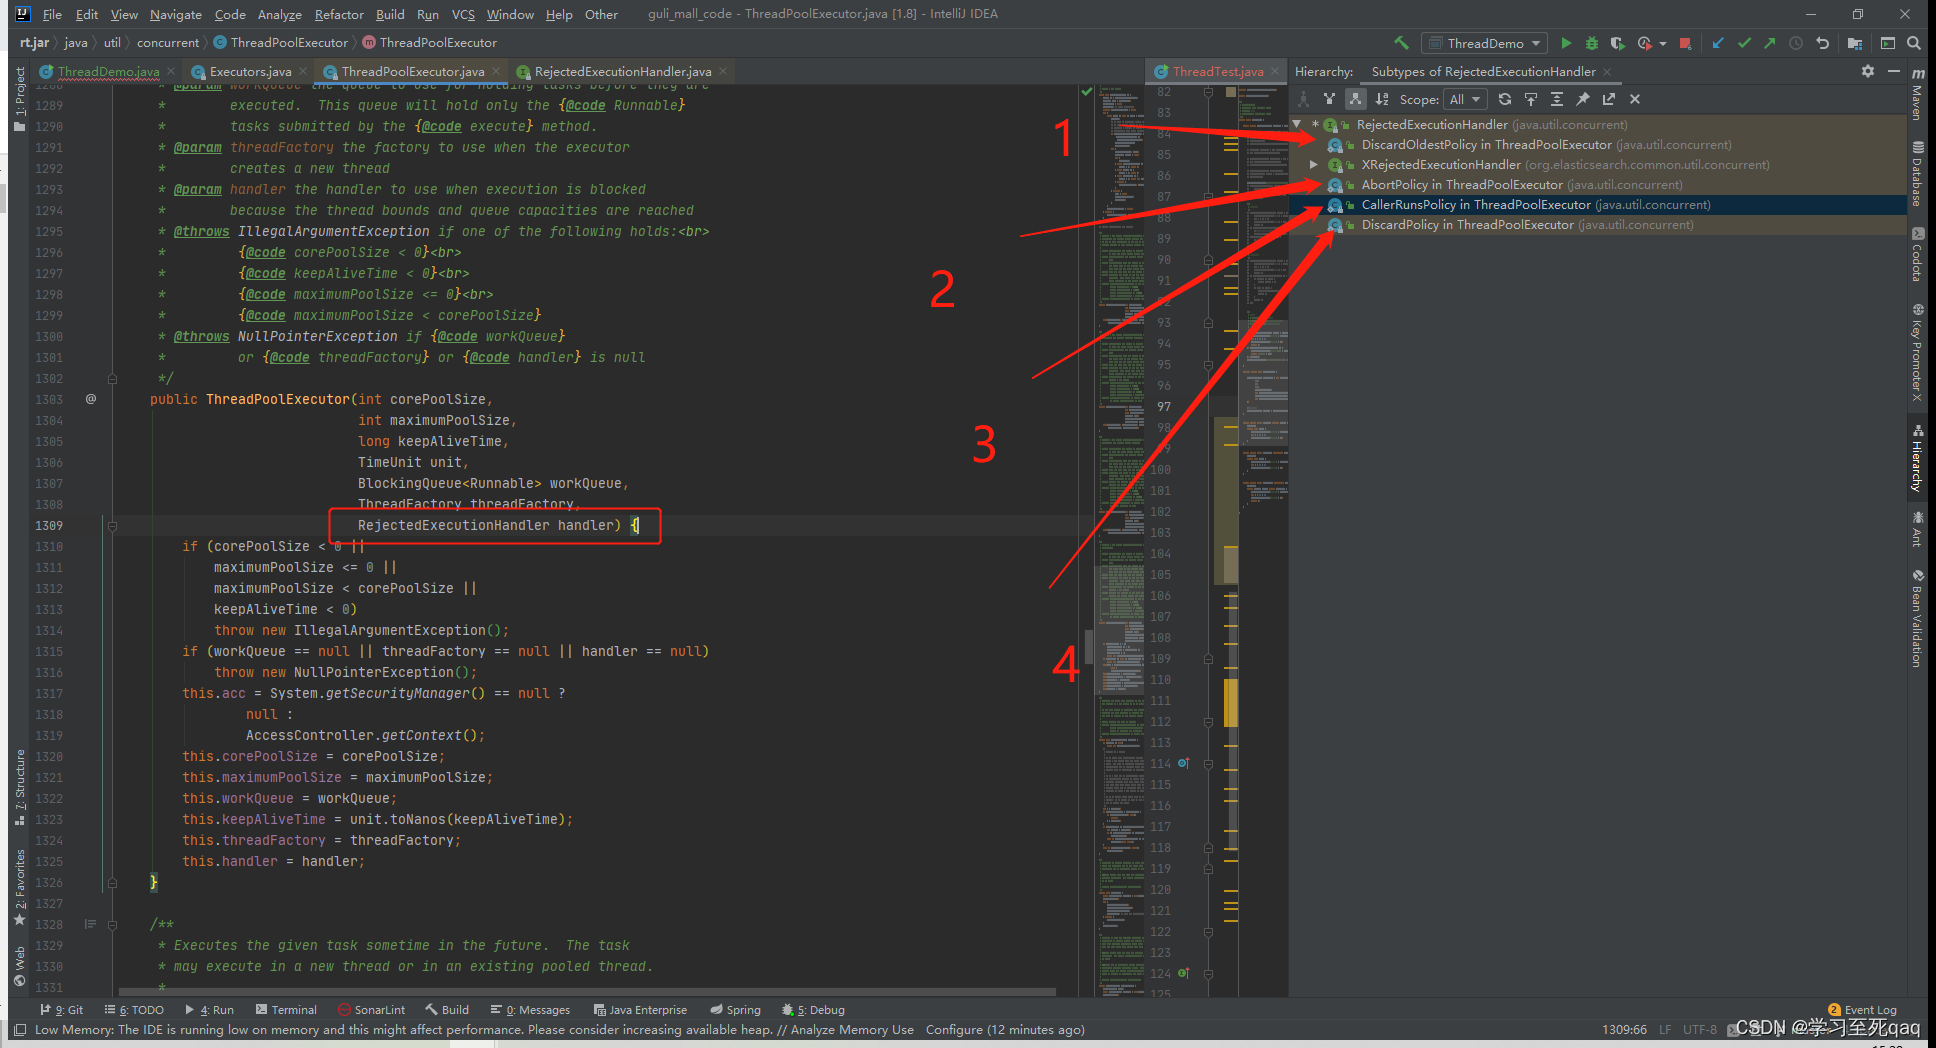Image resolution: width=1936 pixels, height=1048 pixels.
Task: Toggle the Maven tool window stripe
Action: [1917, 95]
